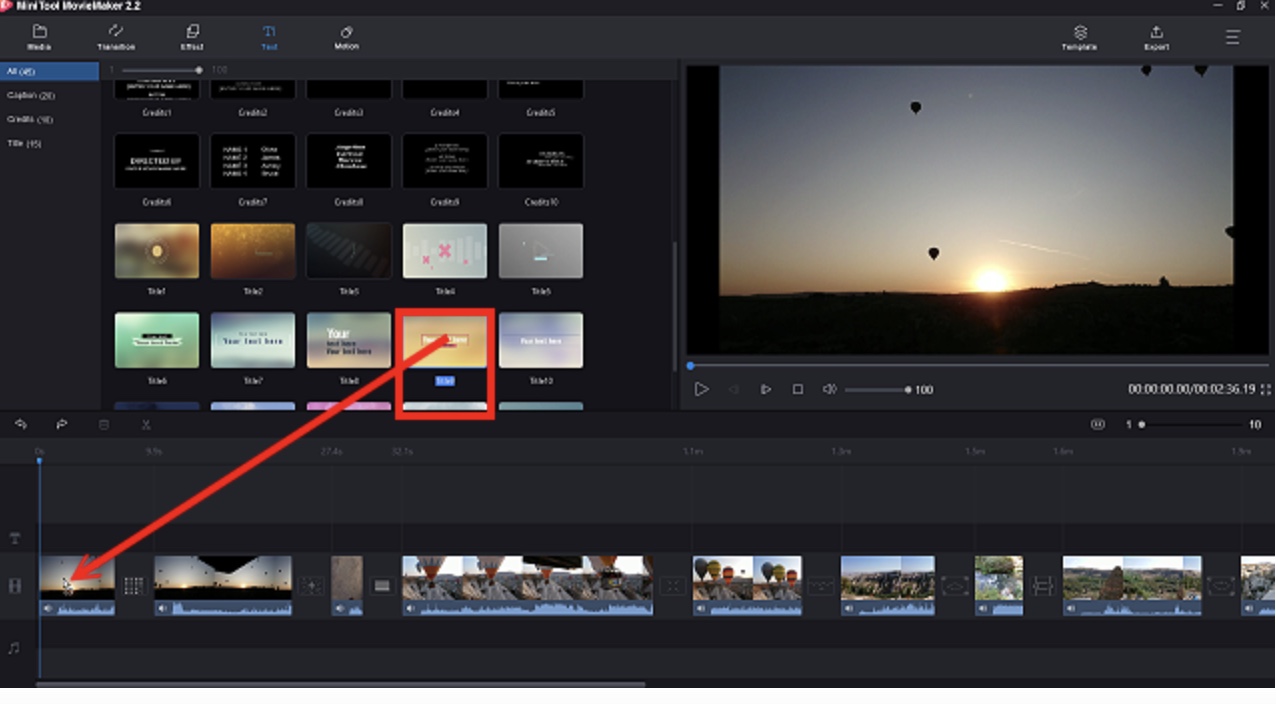Open the hamburger main menu
Image resolution: width=1276 pixels, height=704 pixels.
[1232, 37]
